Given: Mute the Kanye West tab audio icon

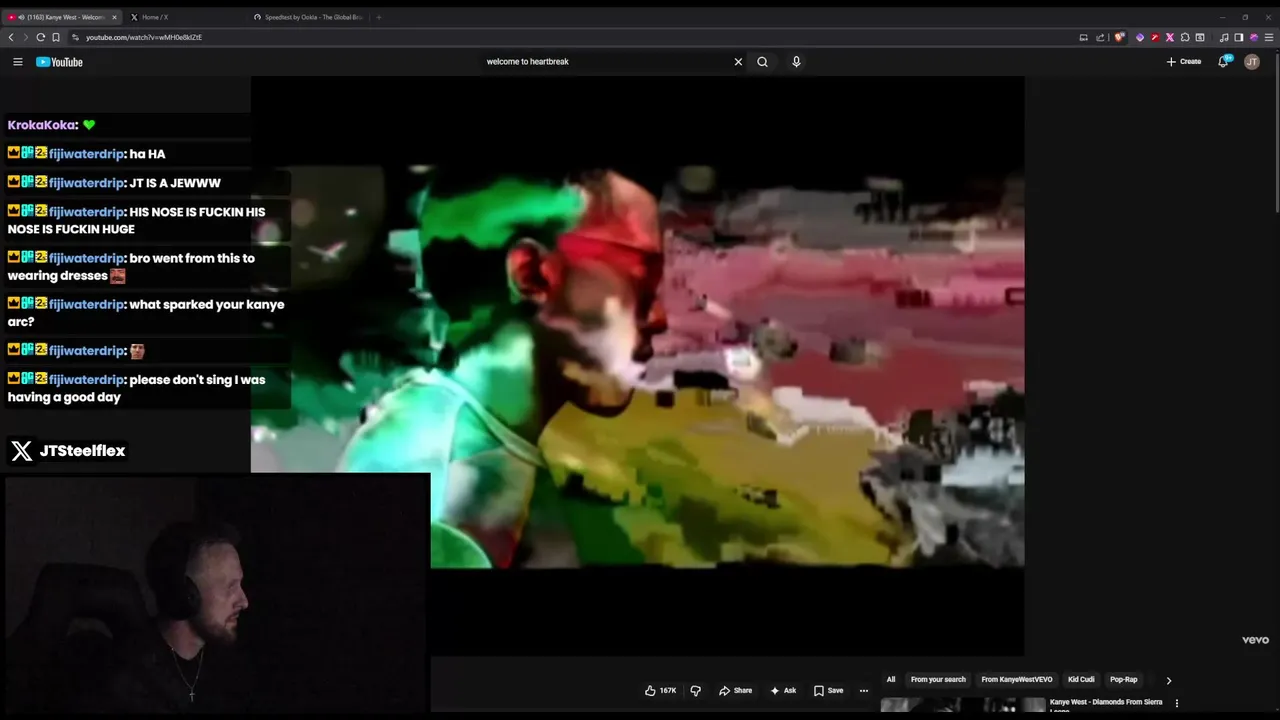Looking at the screenshot, I should [21, 17].
